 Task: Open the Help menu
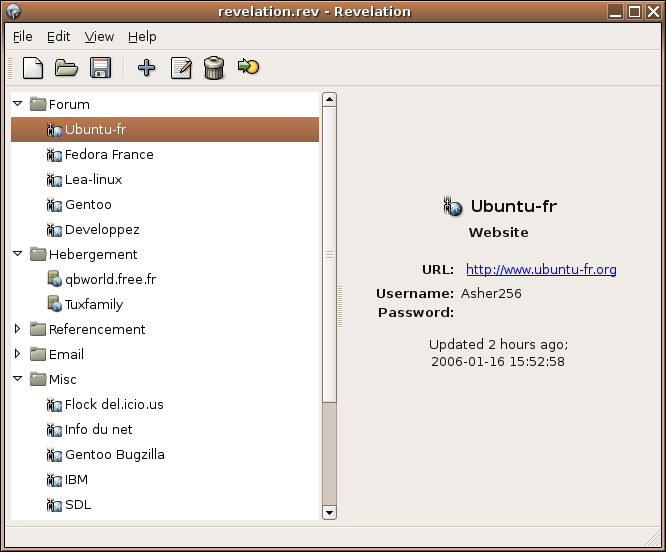coord(142,37)
